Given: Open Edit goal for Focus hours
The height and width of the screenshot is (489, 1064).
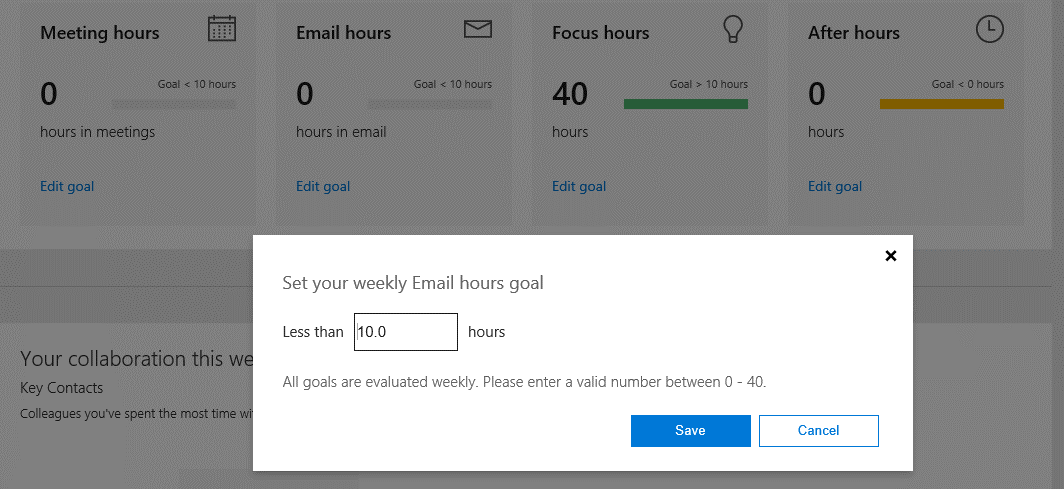Looking at the screenshot, I should (579, 187).
